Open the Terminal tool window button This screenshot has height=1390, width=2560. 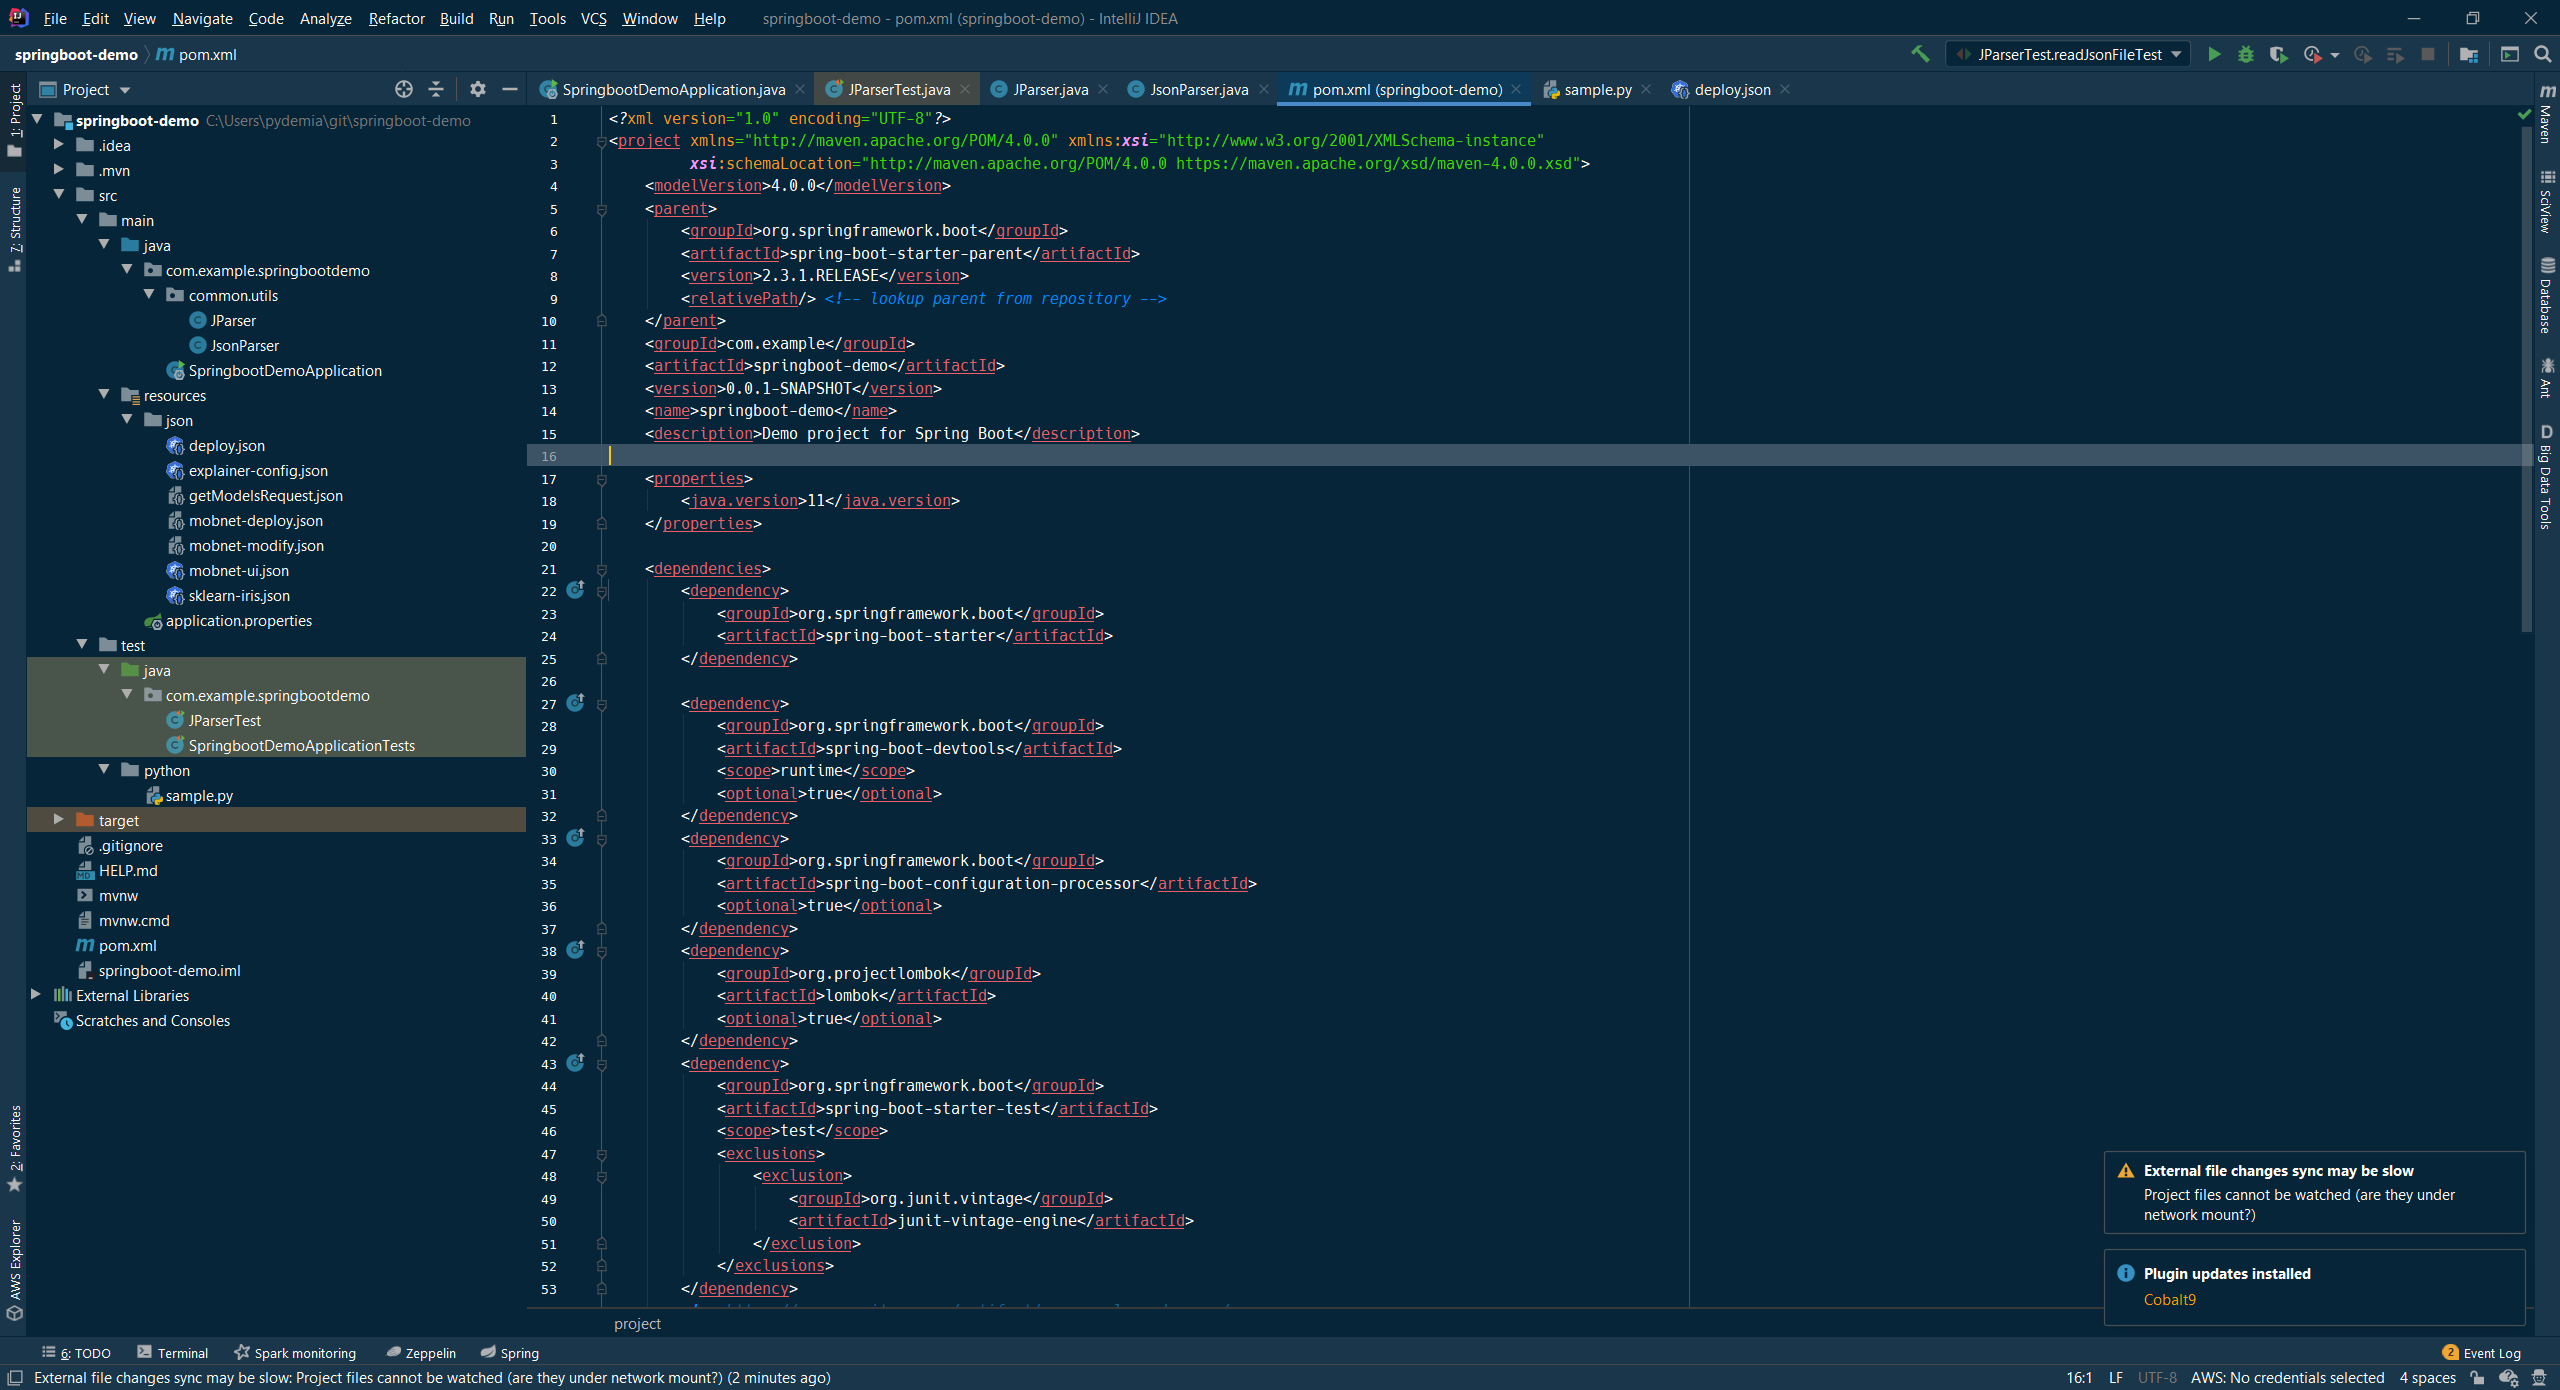point(173,1352)
